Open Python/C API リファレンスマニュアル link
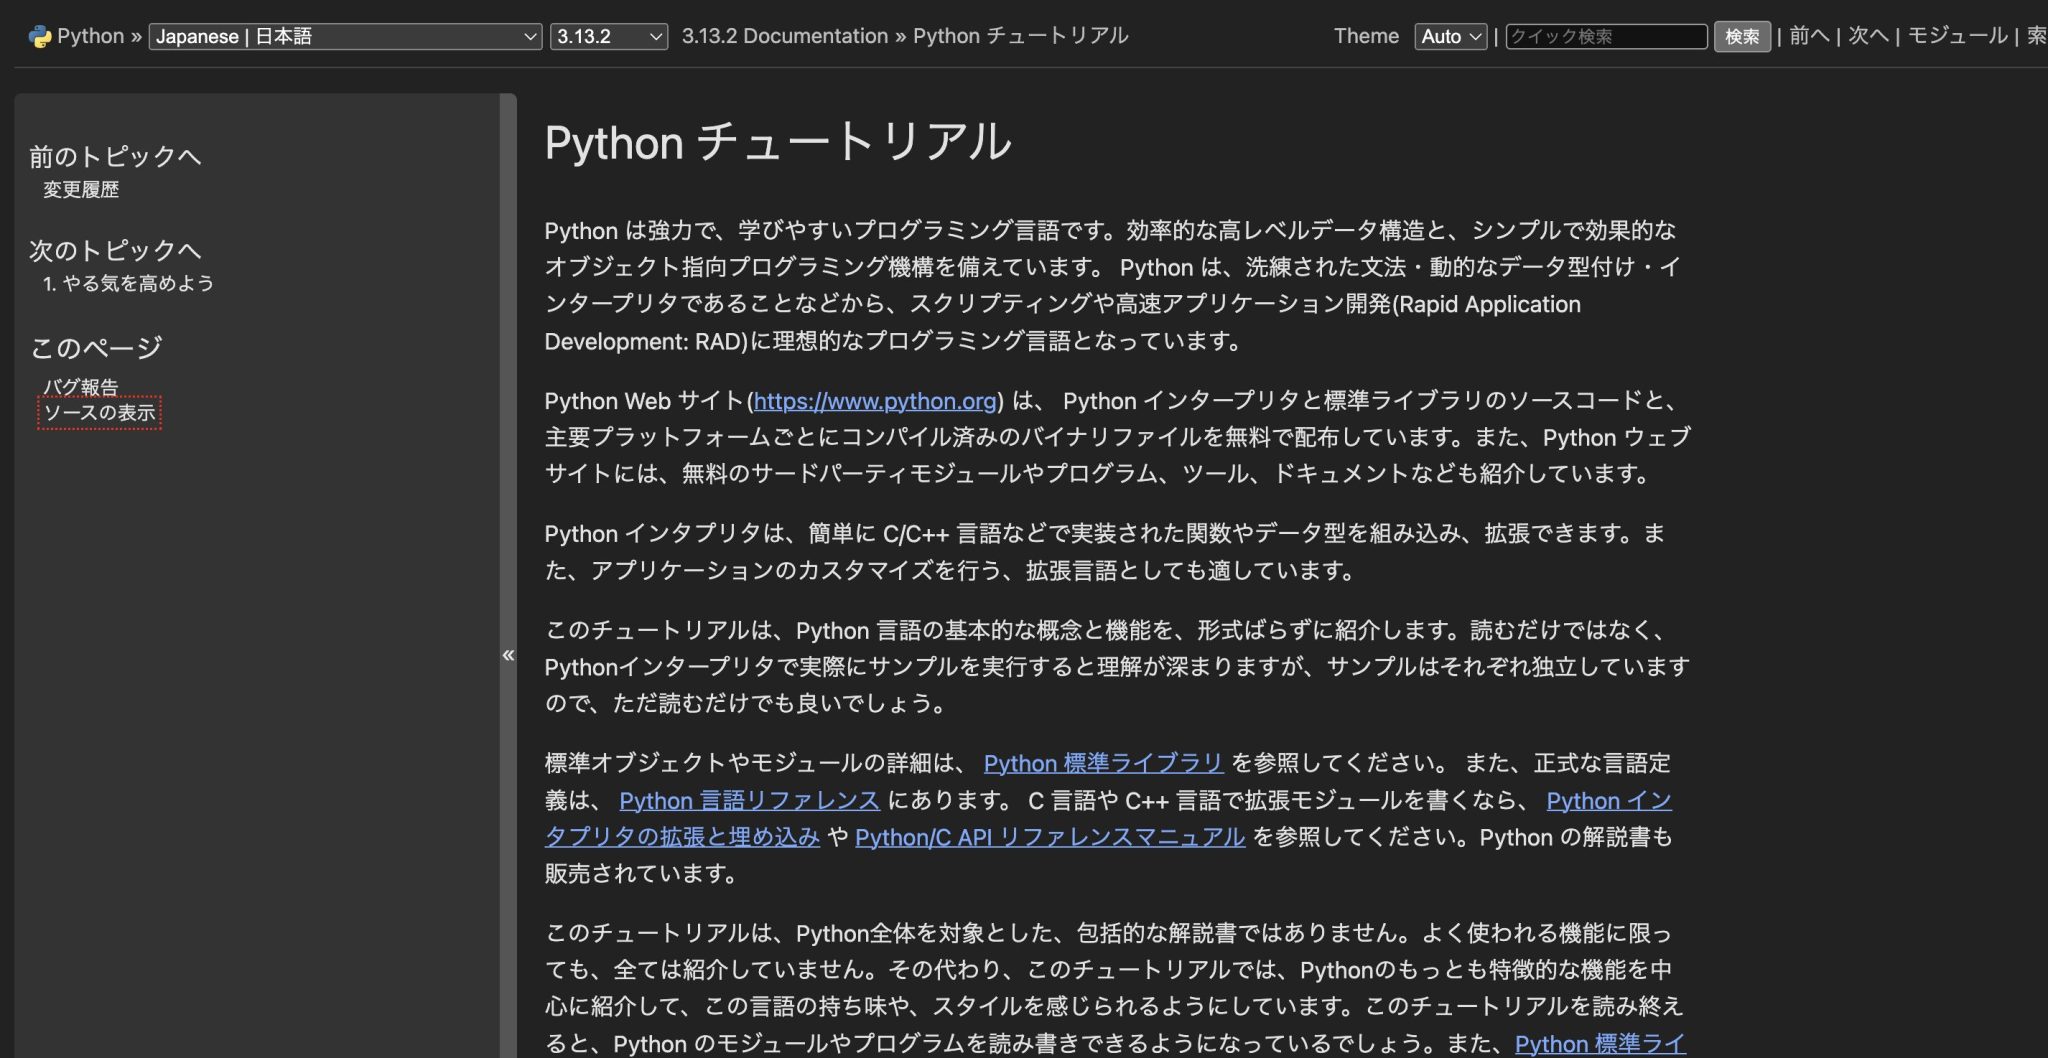 click(1049, 838)
